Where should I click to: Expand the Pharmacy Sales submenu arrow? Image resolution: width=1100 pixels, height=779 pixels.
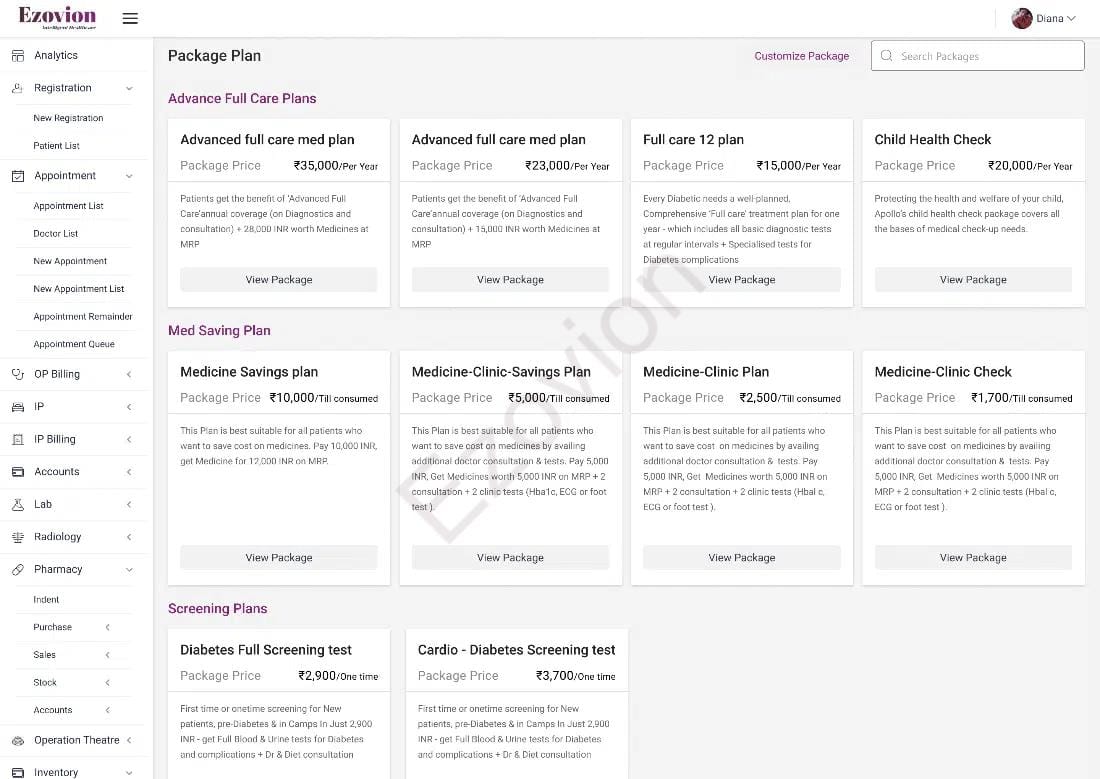click(108, 655)
